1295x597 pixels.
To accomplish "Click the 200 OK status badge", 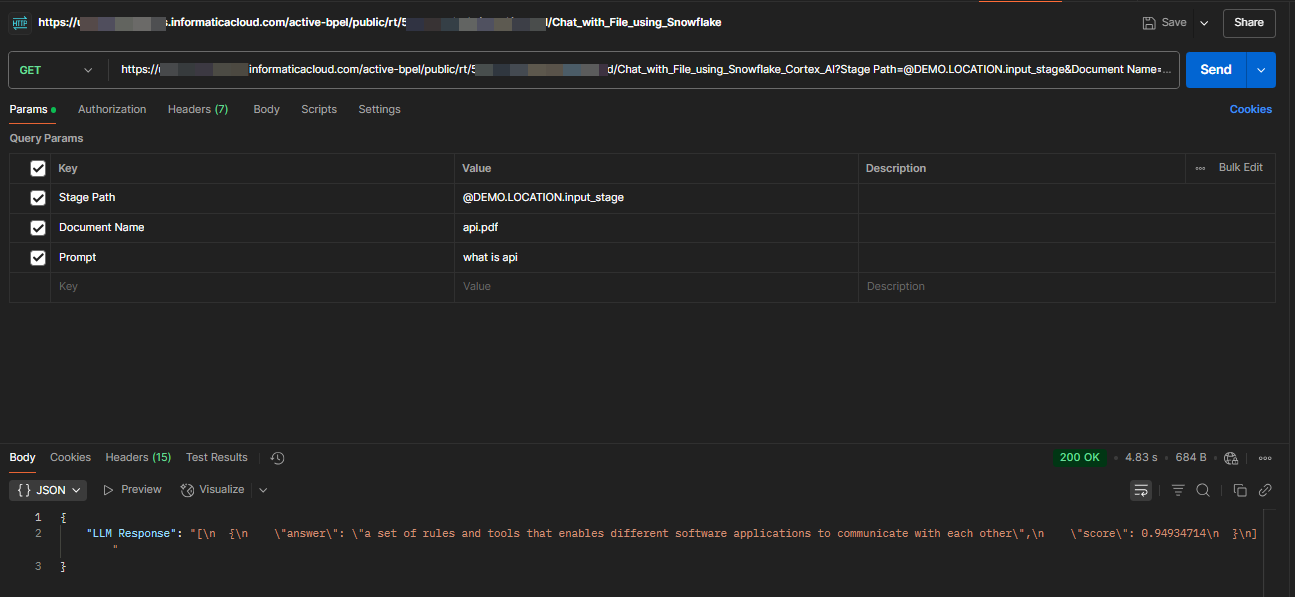I will [1080, 458].
